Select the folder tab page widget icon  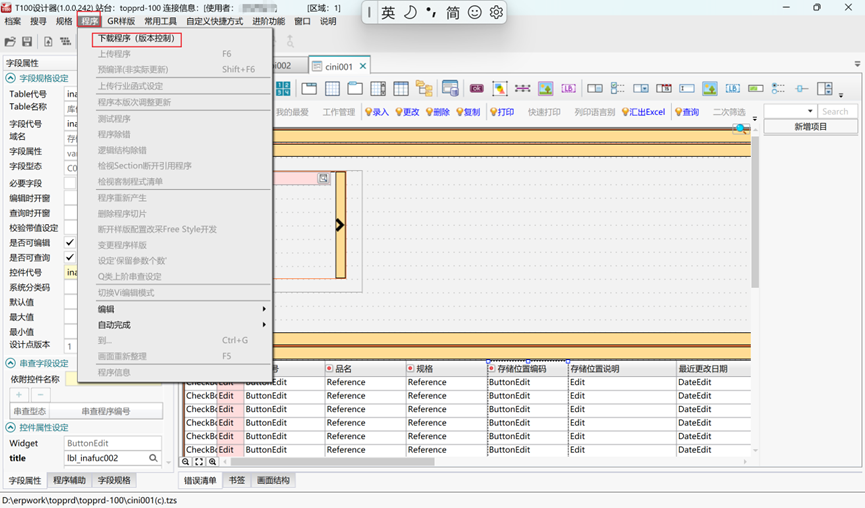coord(355,88)
